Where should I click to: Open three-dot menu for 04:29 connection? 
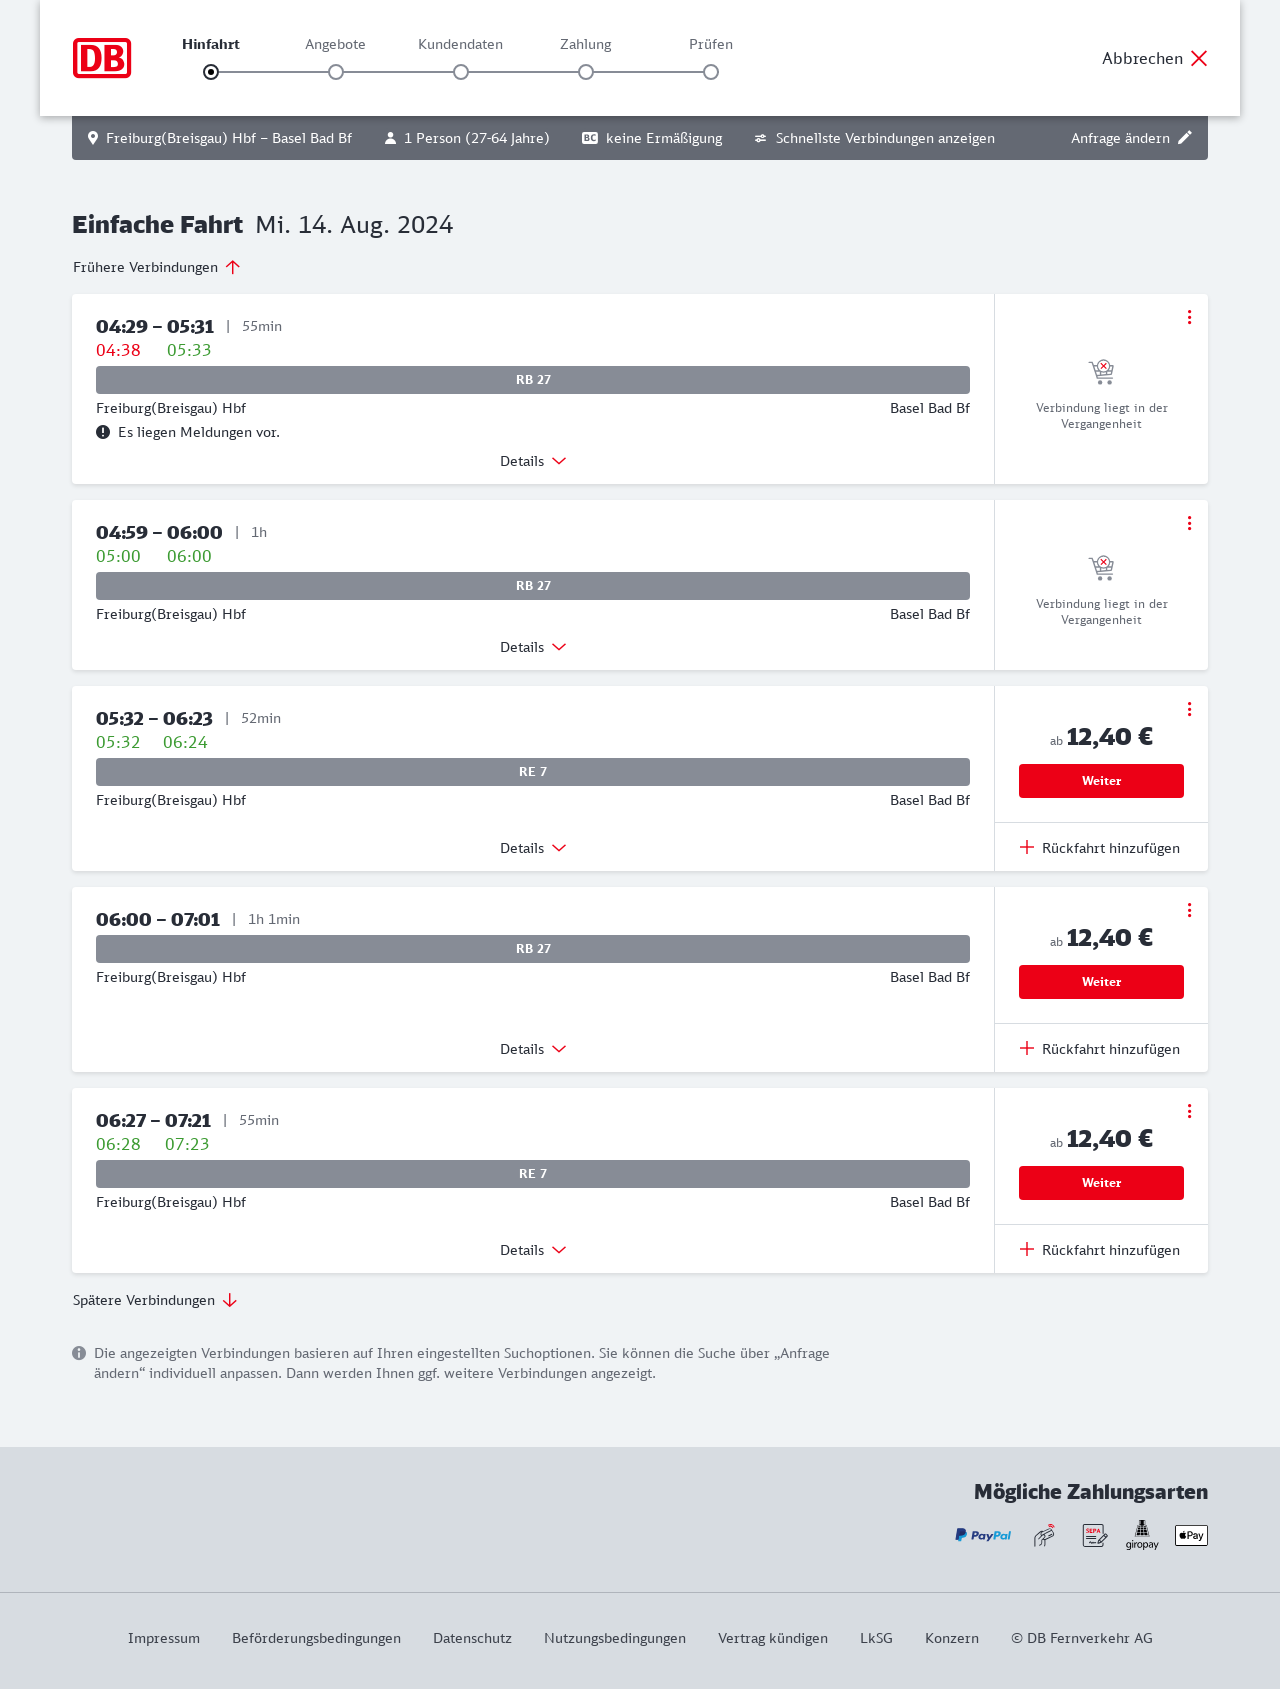1189,317
